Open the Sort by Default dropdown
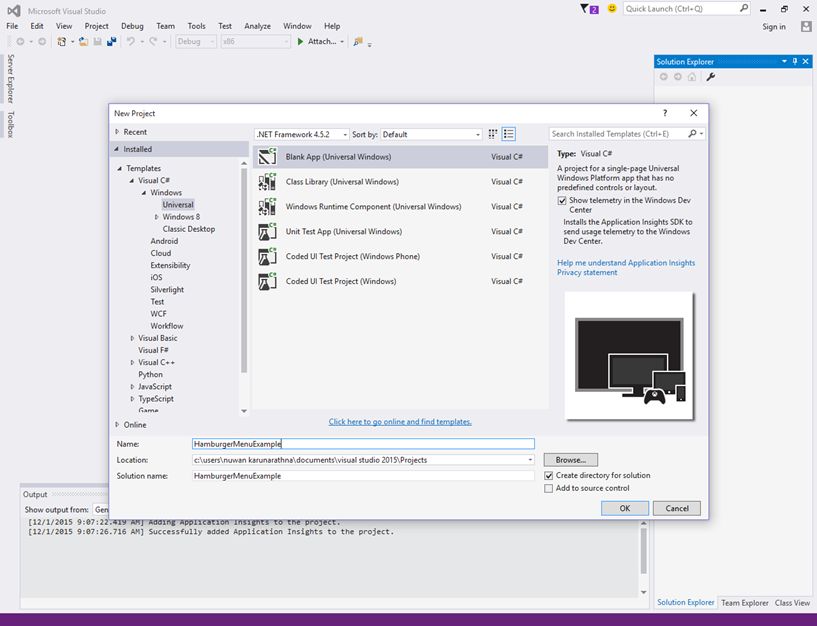Screen dimensions: 817x626 [x=431, y=134]
